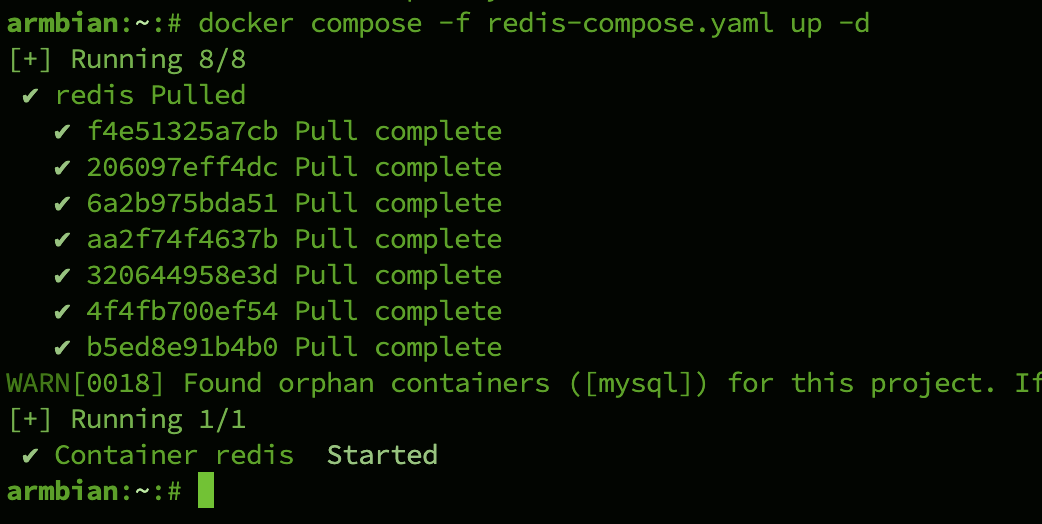Click the "Running 1/1" progress text
Viewport: 1042px width, 524px height.
158,419
